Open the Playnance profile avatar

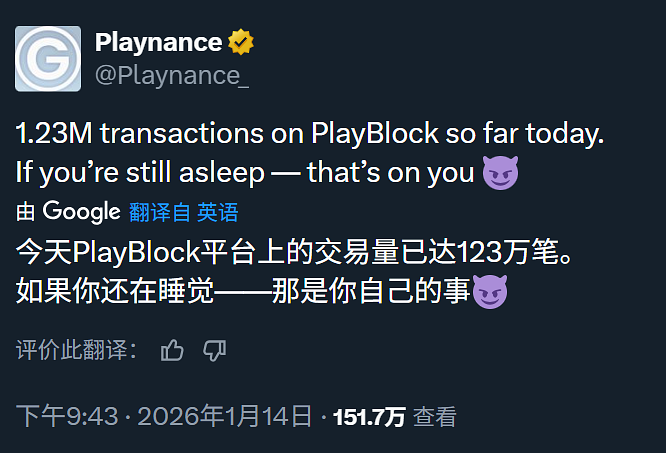pyautogui.click(x=47, y=58)
